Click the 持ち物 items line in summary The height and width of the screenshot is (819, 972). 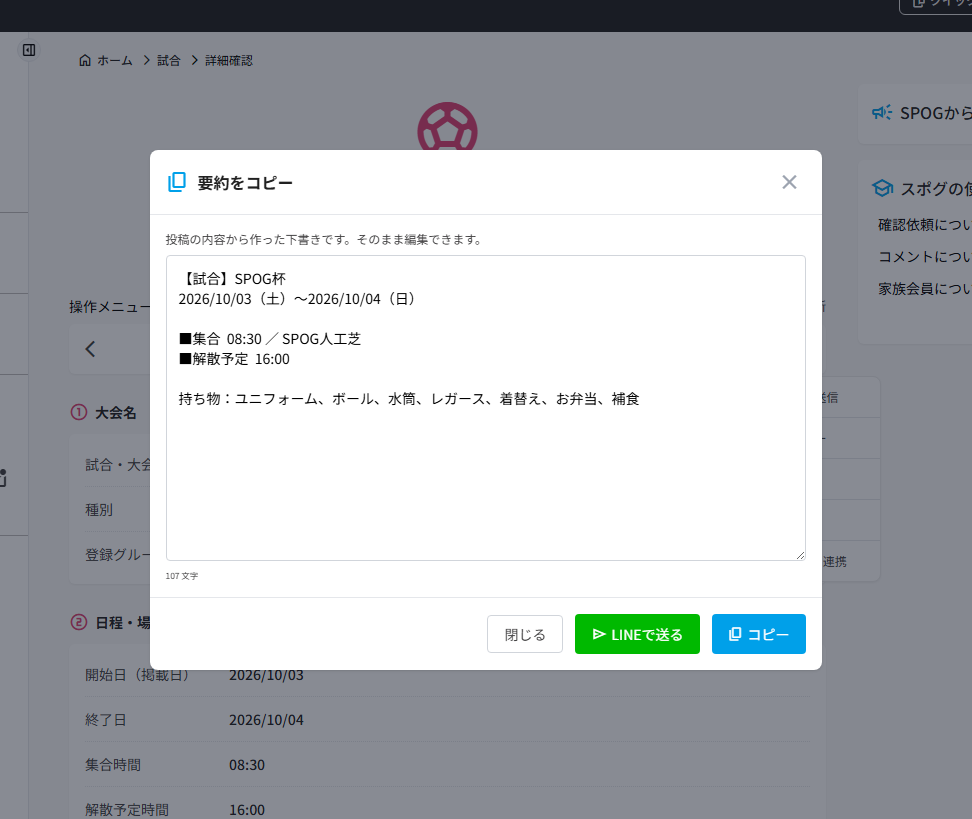[409, 399]
